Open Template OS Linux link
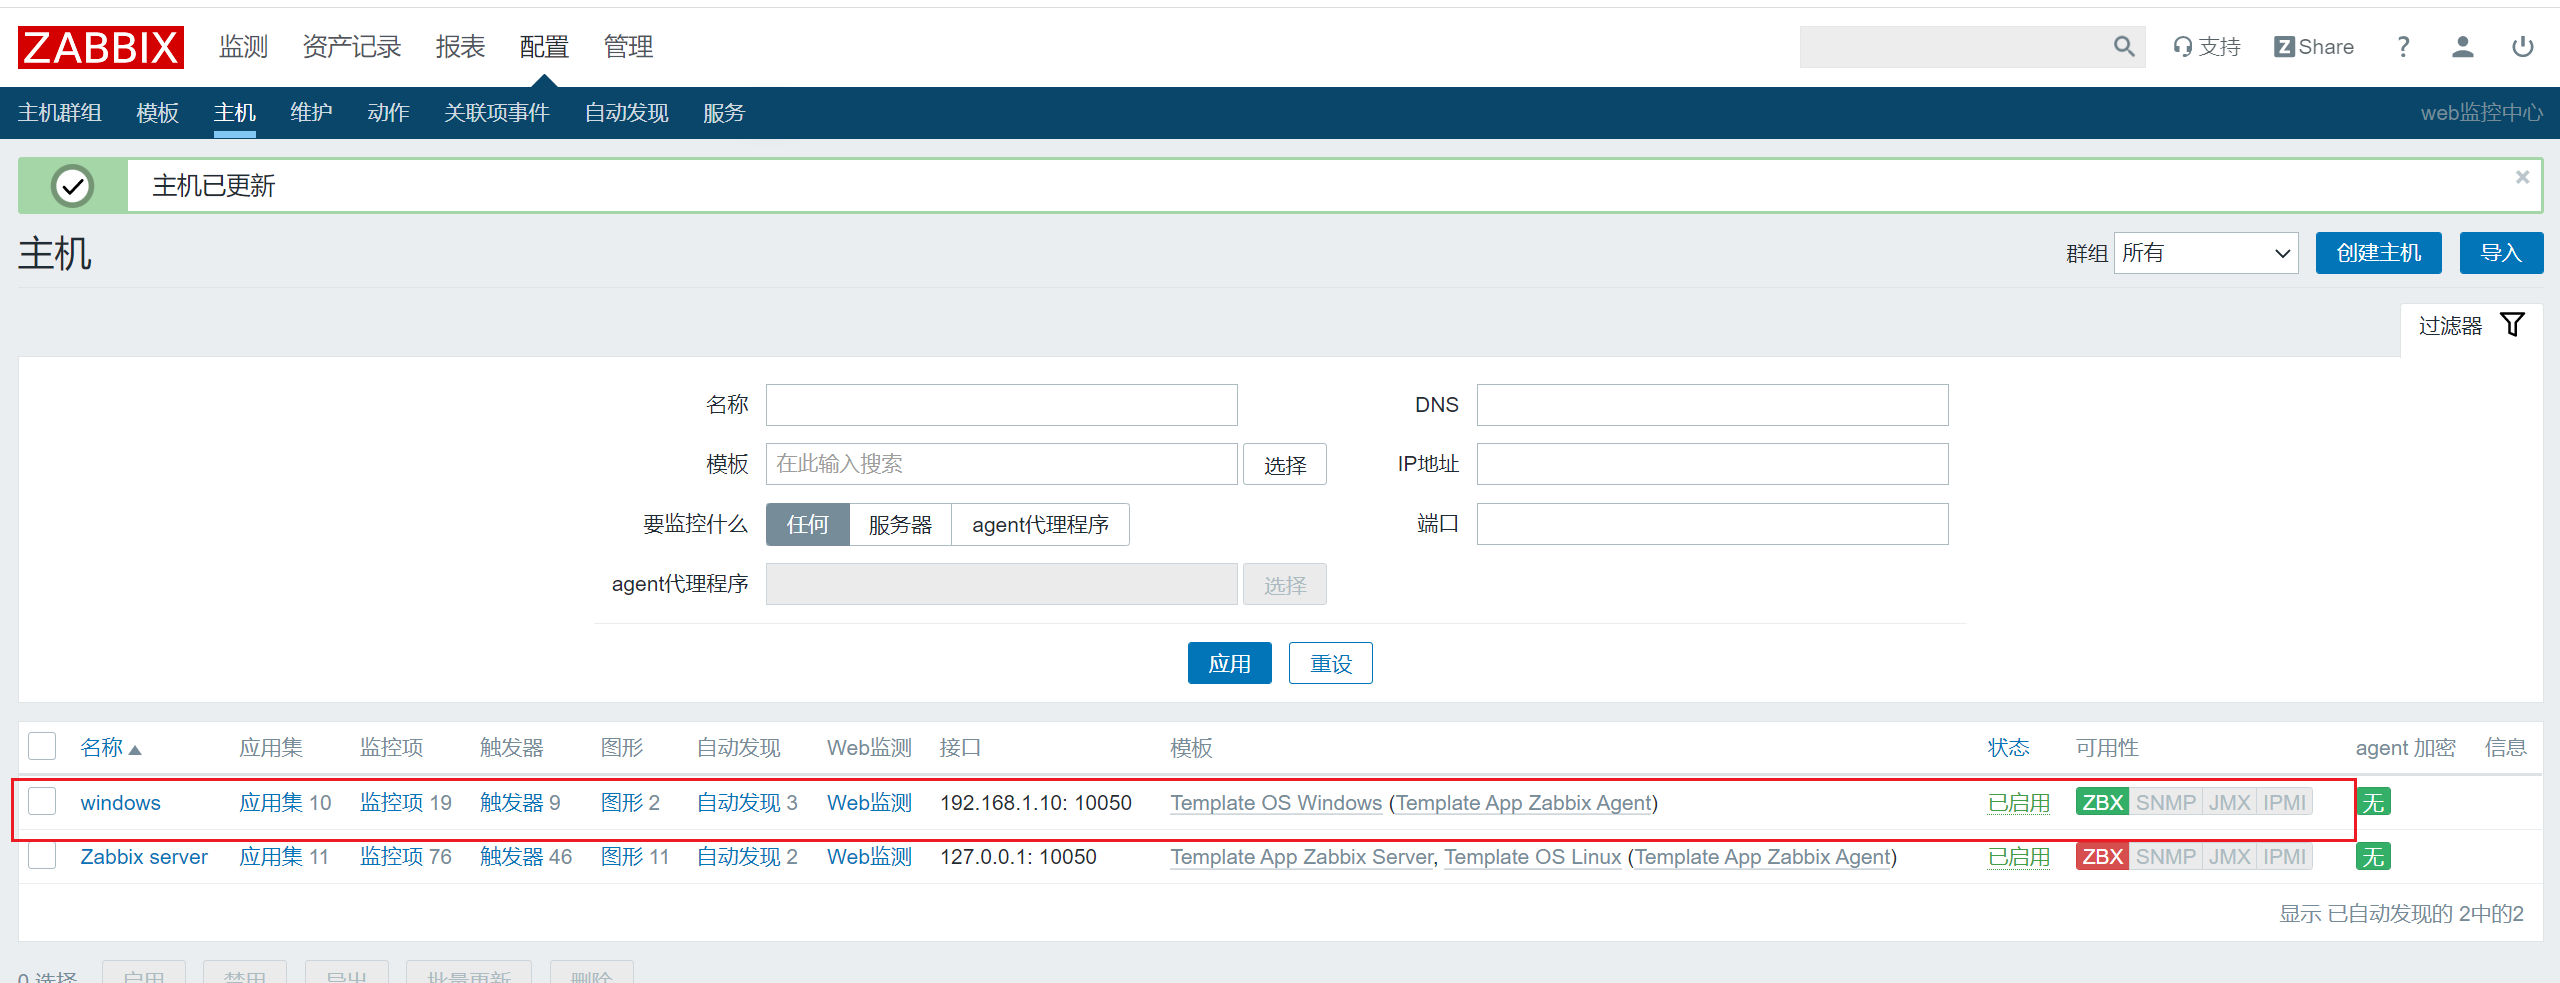Image resolution: width=2560 pixels, height=983 pixels. point(1533,857)
